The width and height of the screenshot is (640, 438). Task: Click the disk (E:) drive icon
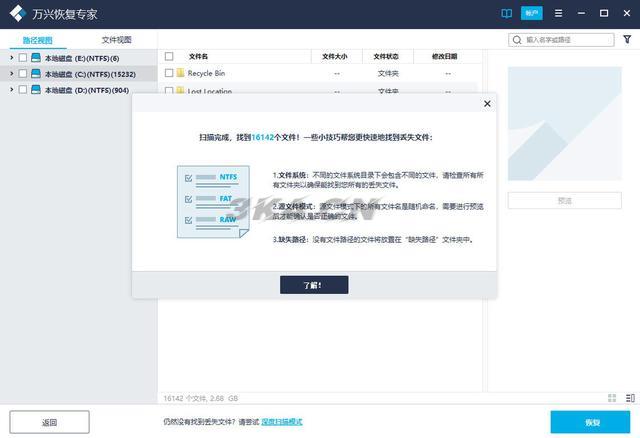coord(36,58)
